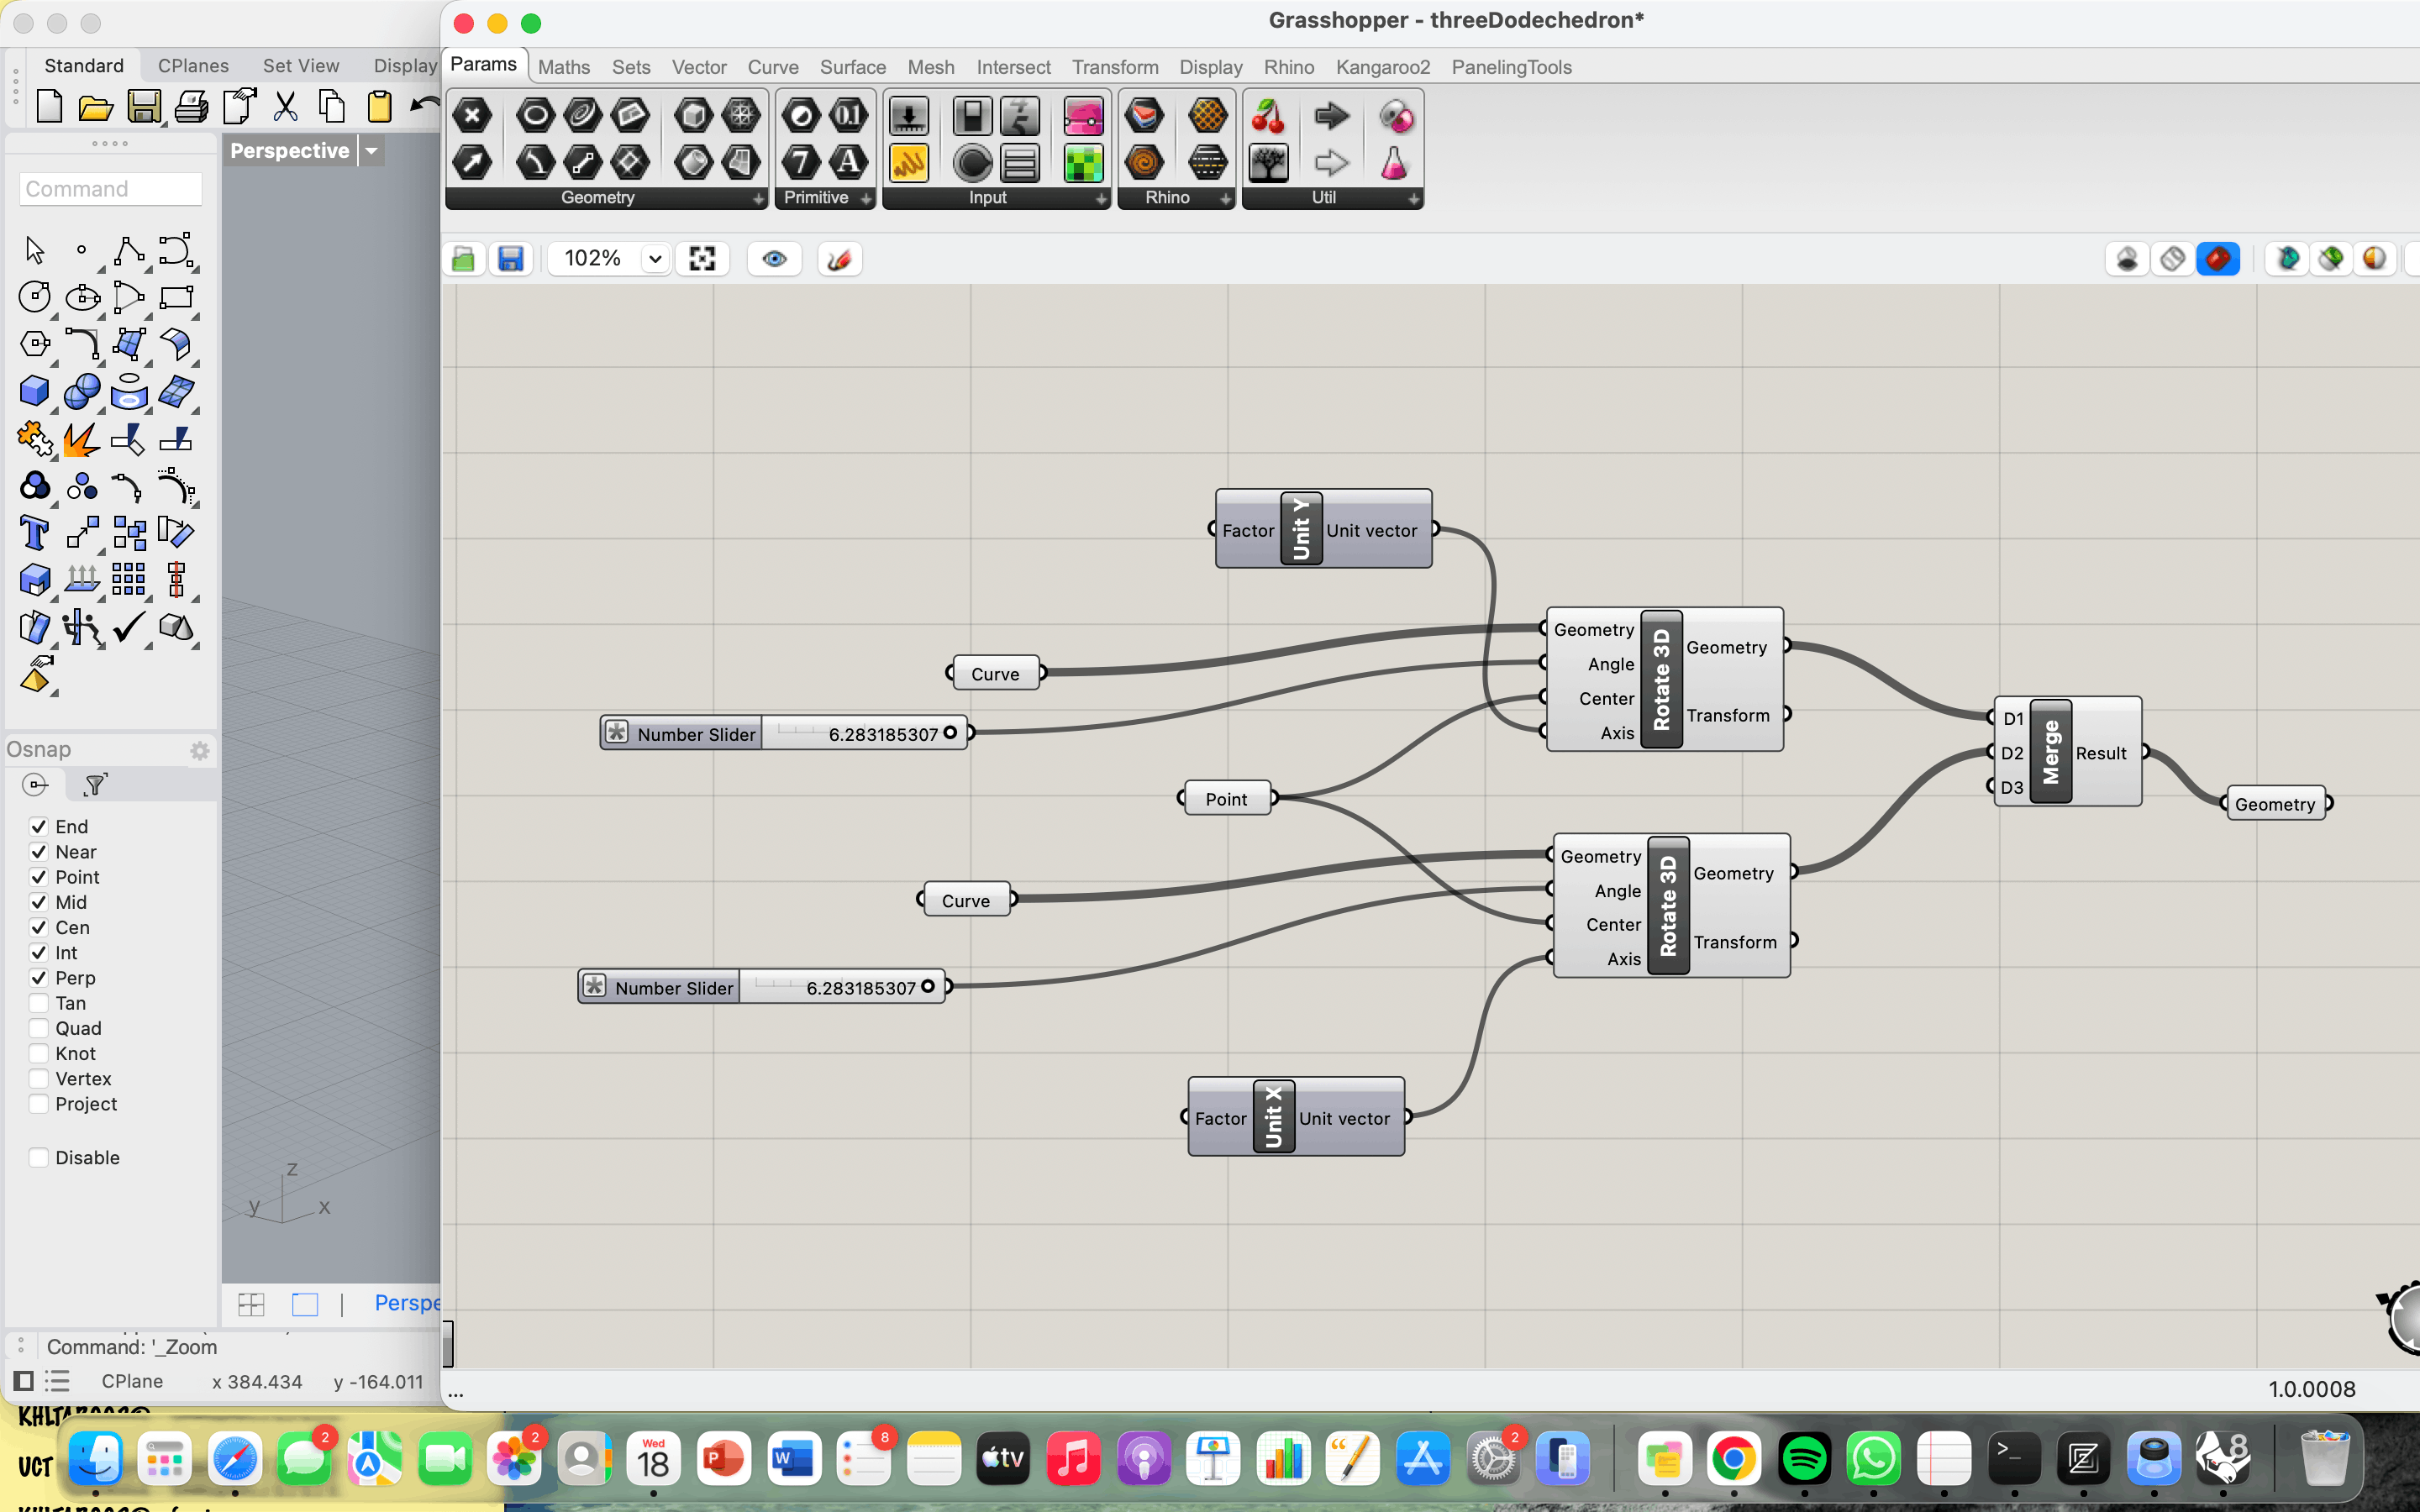Click the Rhino open file folder icon
Image resolution: width=2420 pixels, height=1512 pixels.
(x=96, y=107)
